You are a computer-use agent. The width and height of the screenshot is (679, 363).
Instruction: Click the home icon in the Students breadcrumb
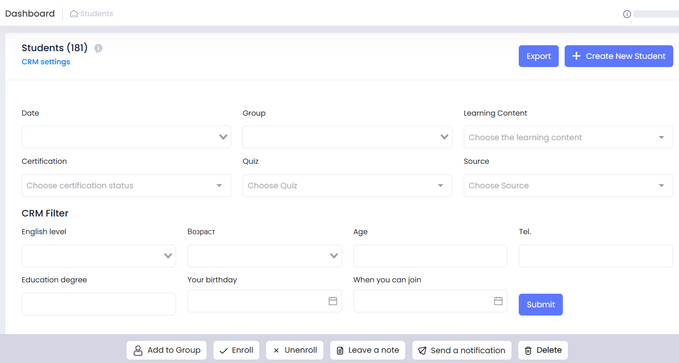(x=74, y=14)
